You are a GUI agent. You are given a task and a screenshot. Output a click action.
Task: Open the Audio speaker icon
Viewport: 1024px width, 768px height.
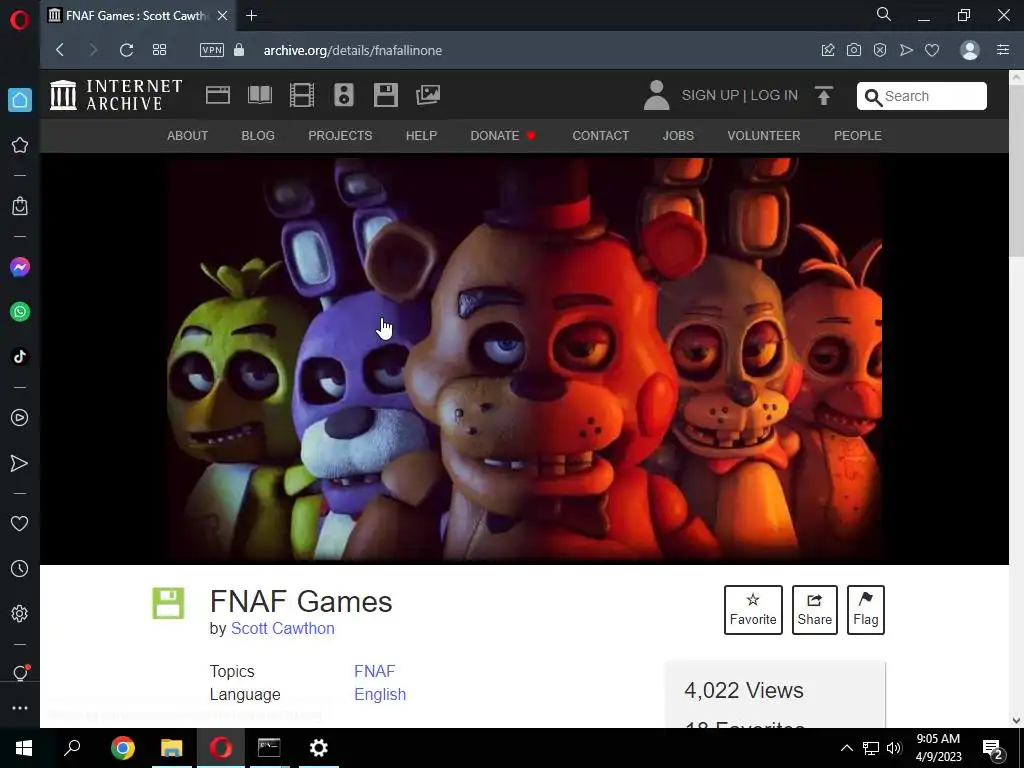[344, 95]
